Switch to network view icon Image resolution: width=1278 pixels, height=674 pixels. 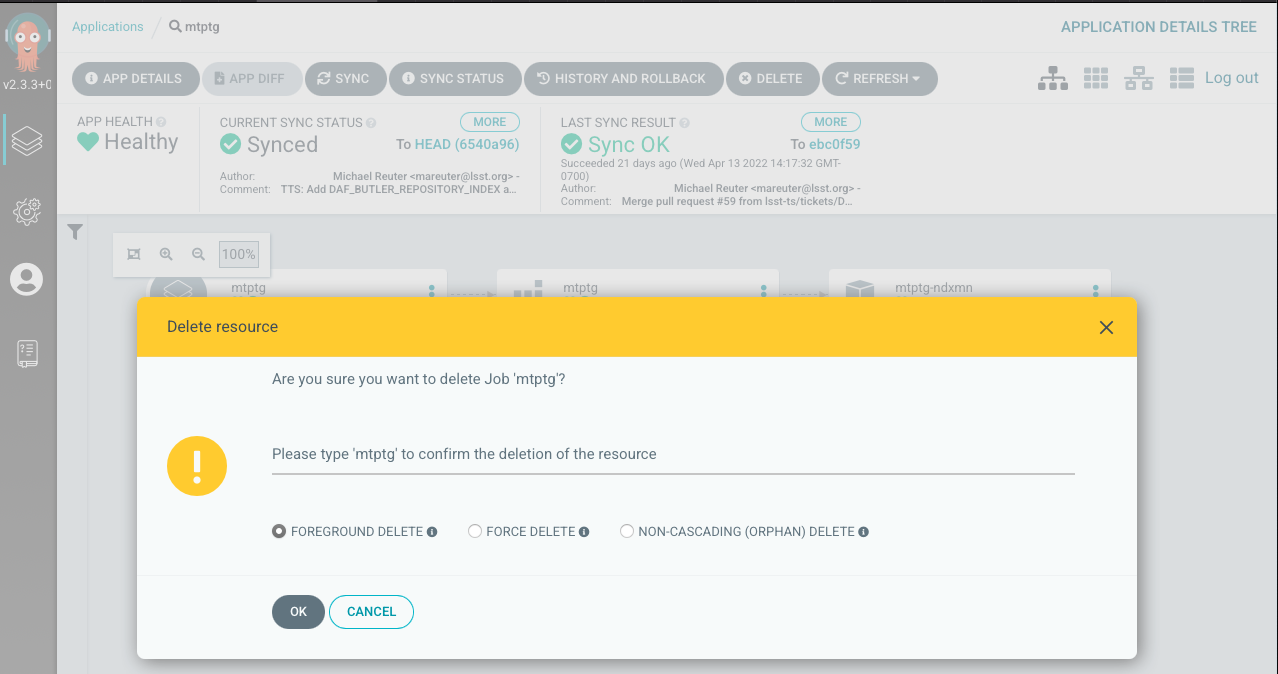[1139, 78]
